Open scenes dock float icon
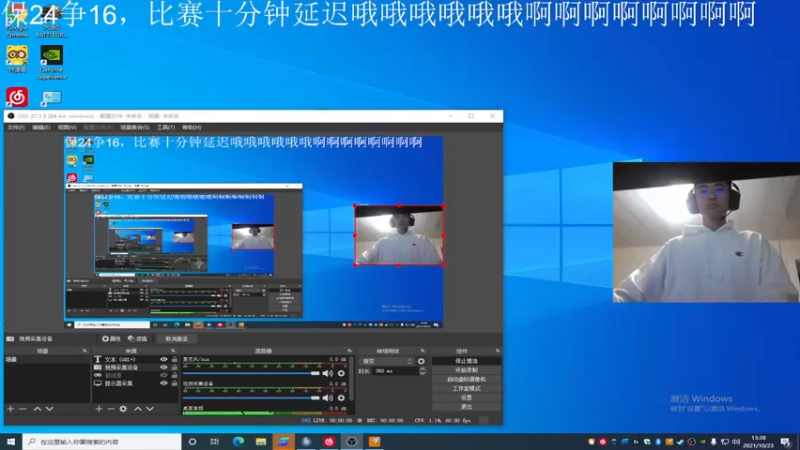The width and height of the screenshot is (800, 450). click(x=85, y=351)
